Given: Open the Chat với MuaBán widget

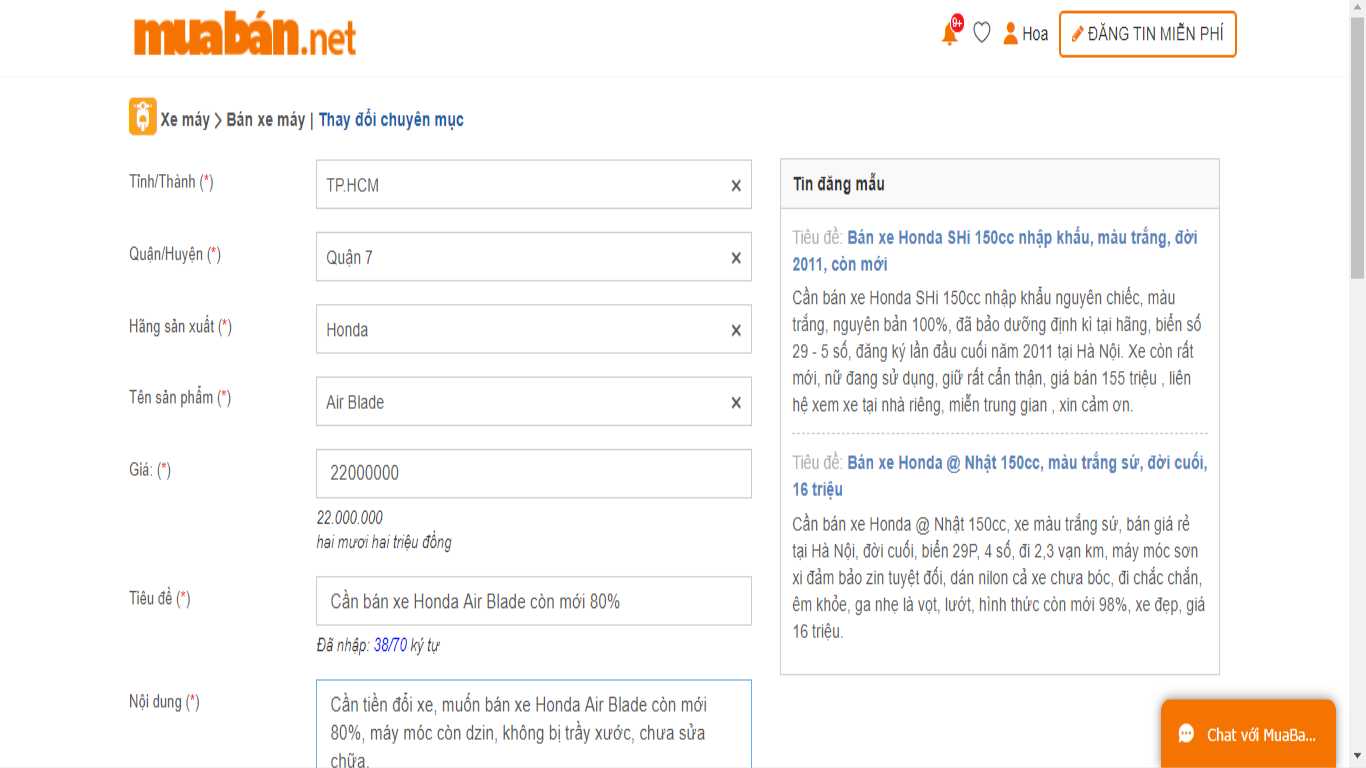Looking at the screenshot, I should tap(1248, 734).
